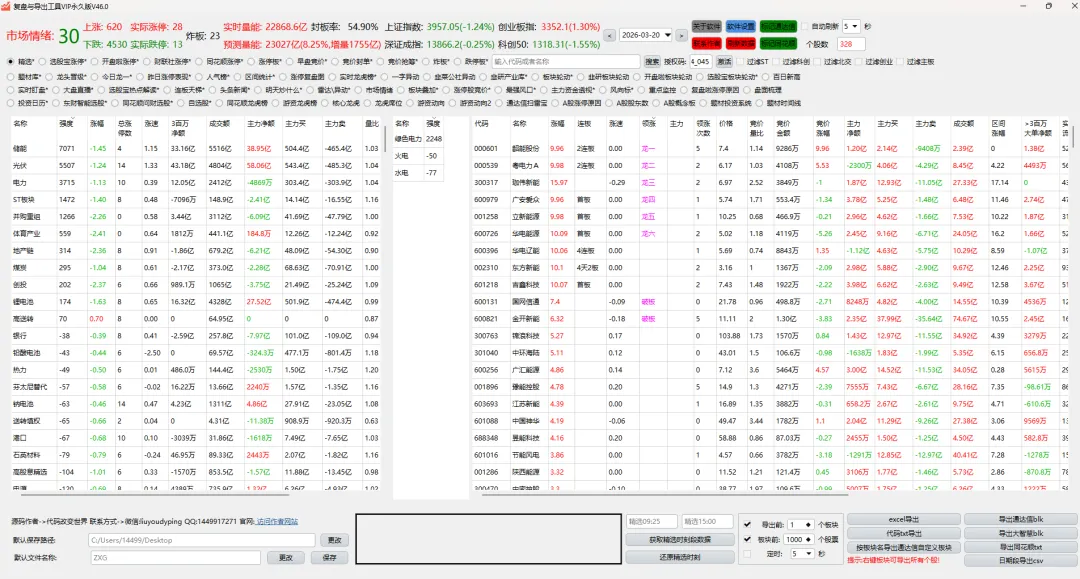
Task: Select the 开盘啦涨停 radio option
Action: coord(94,62)
